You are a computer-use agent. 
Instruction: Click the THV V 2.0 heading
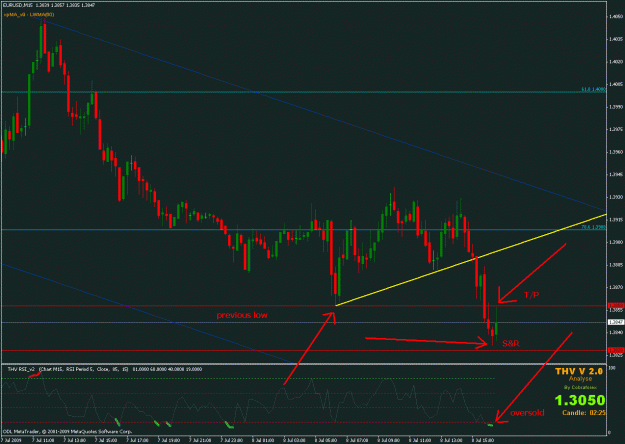point(579,371)
